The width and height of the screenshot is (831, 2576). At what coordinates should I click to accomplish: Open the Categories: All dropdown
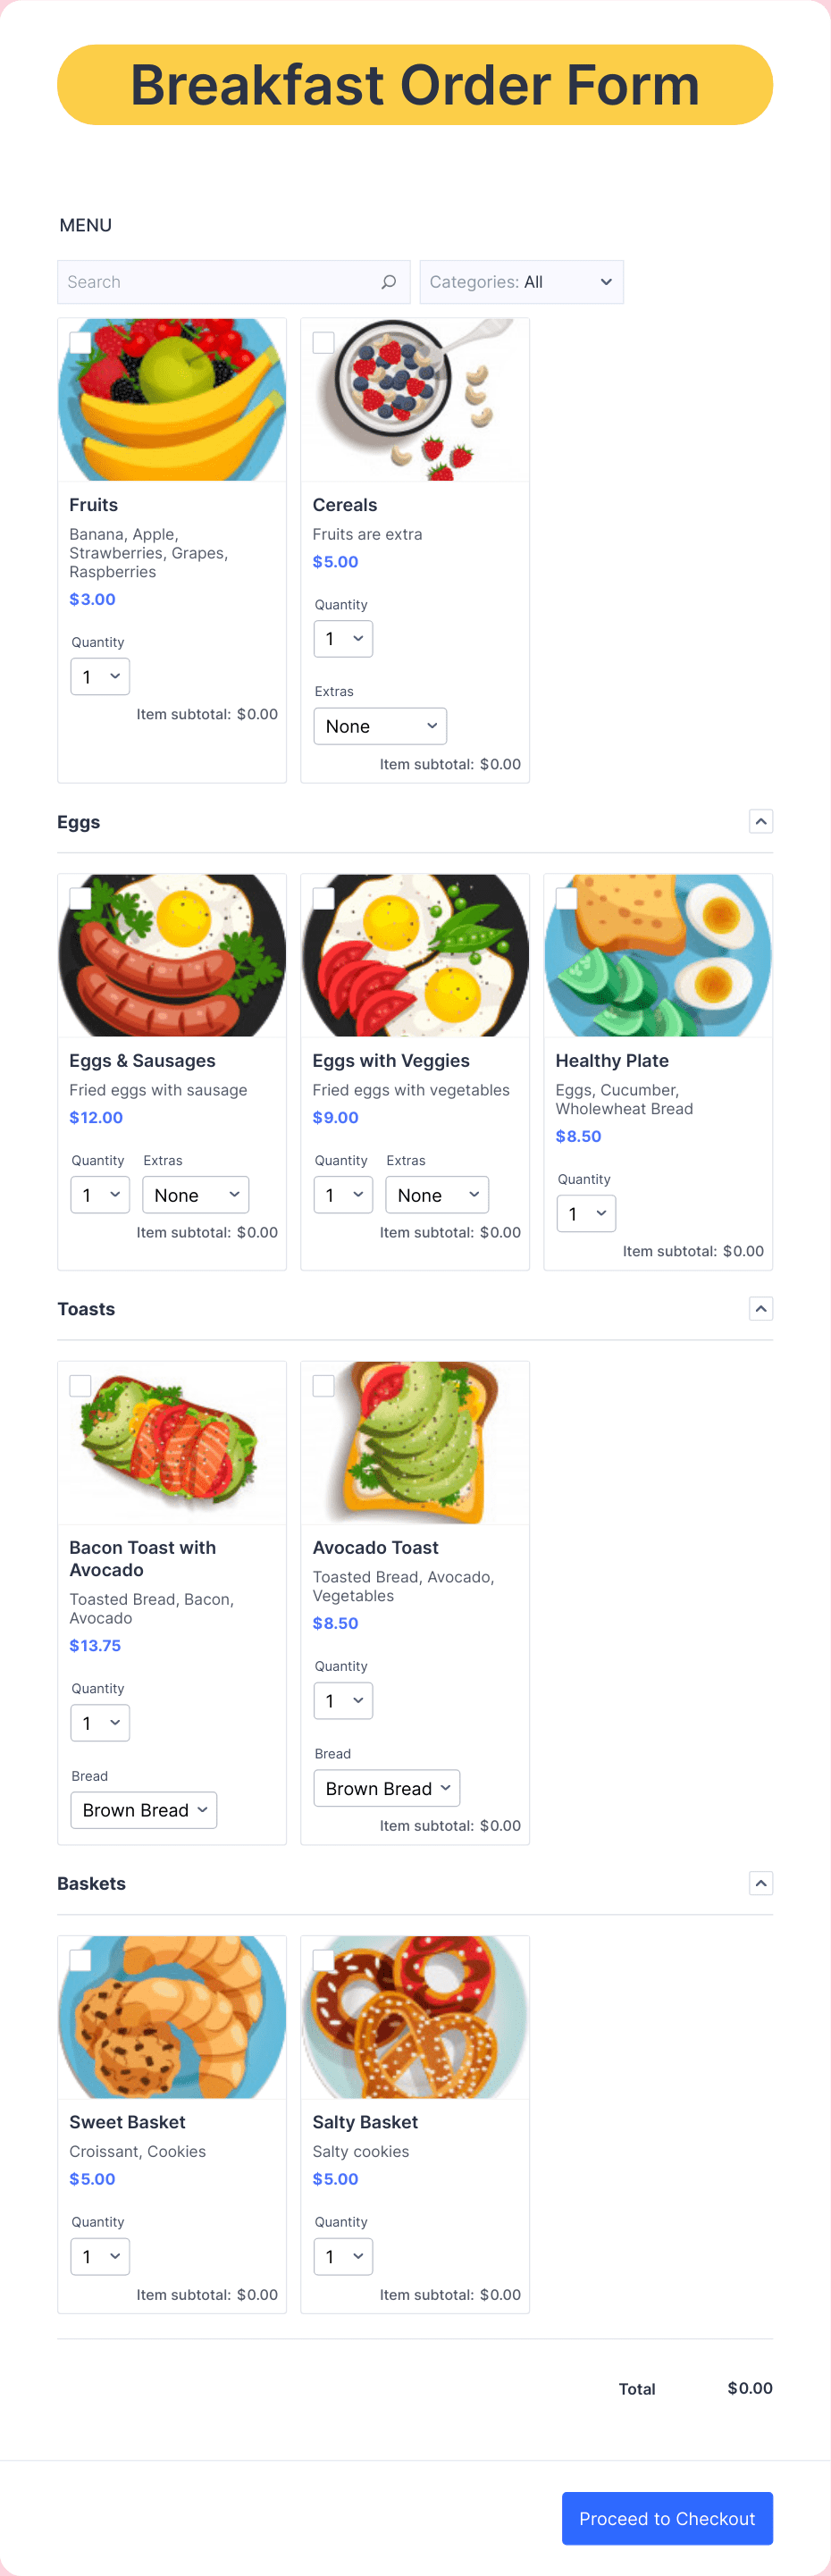coord(520,281)
